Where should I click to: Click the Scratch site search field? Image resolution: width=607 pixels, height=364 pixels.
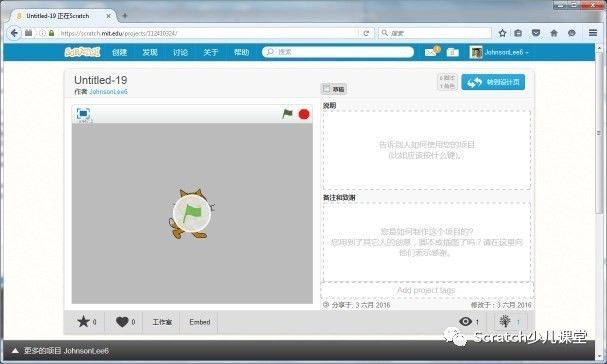coord(338,52)
